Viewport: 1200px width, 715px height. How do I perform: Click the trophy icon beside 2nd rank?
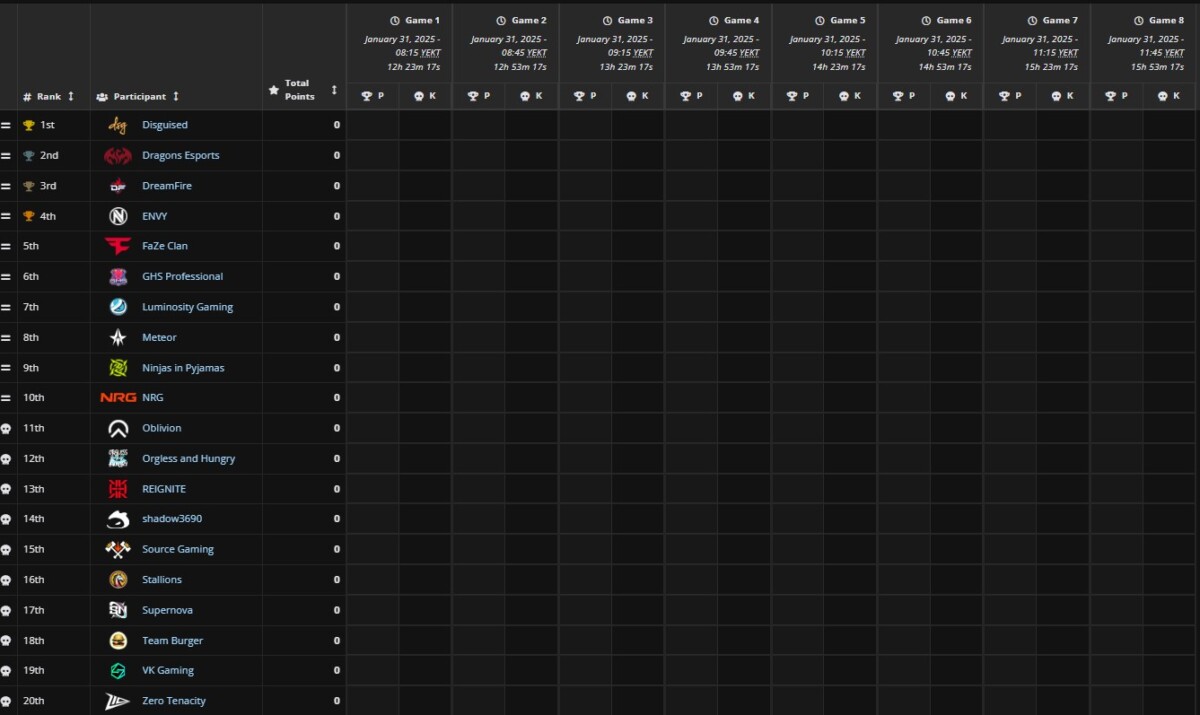coord(29,156)
